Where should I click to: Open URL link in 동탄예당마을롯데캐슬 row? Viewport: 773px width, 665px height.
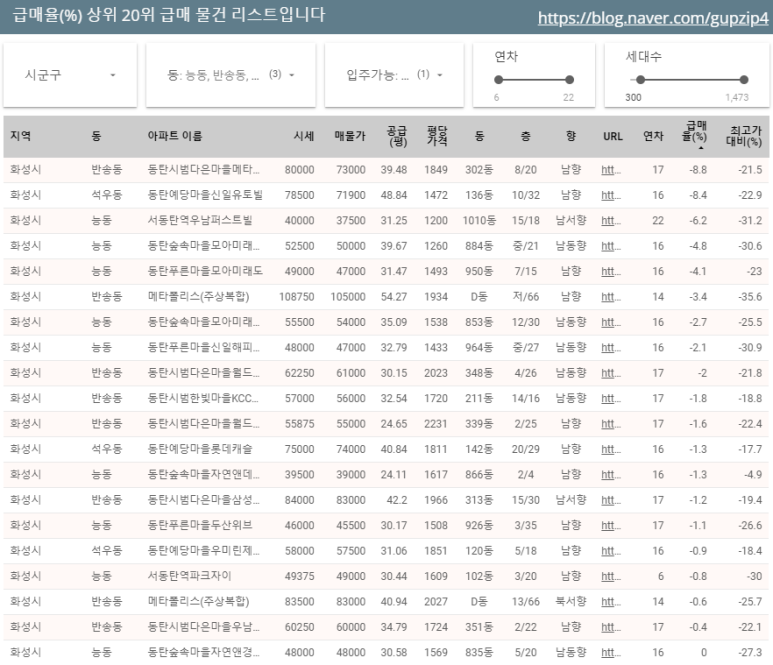click(x=611, y=449)
